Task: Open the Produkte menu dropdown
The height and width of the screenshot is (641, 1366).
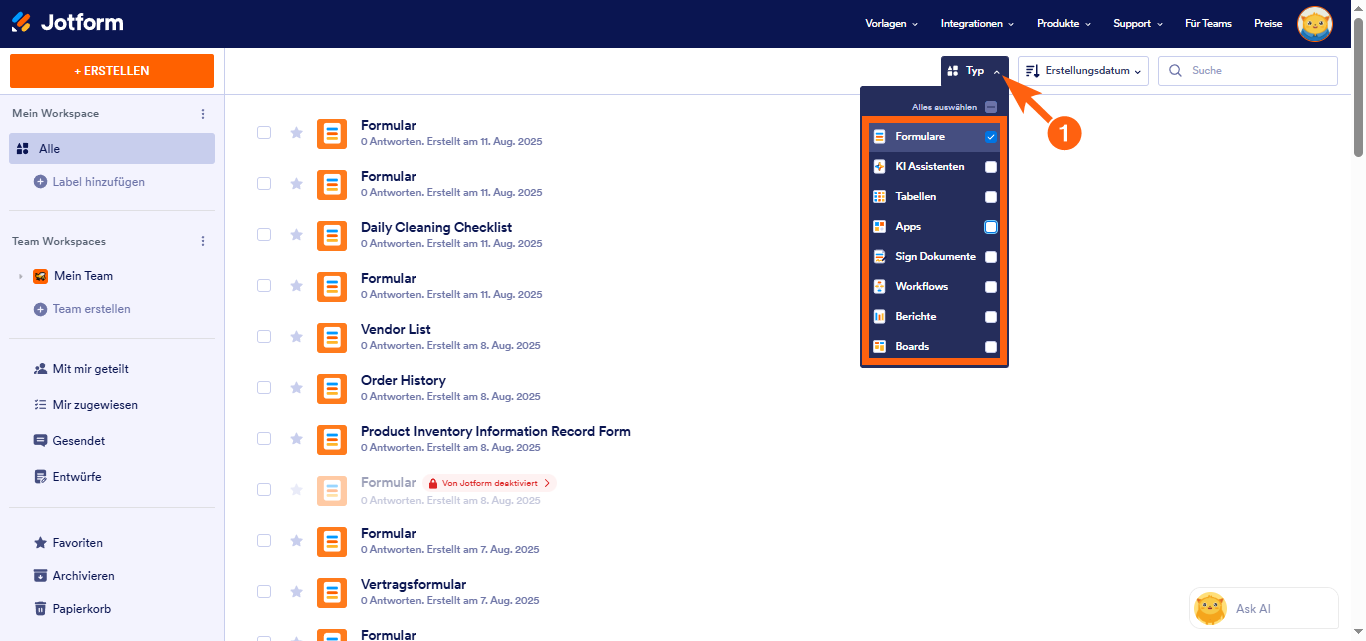Action: 1064,23
